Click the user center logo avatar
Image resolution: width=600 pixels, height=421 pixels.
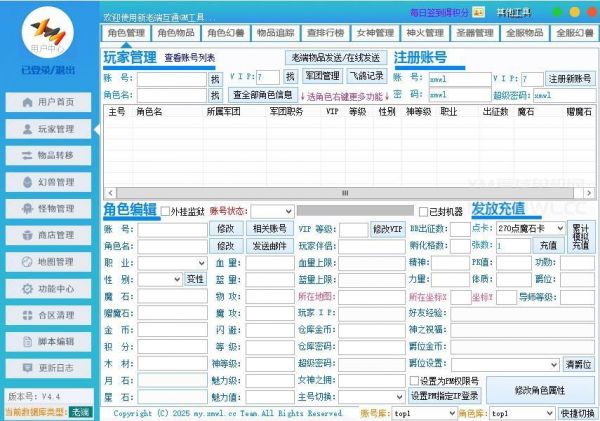[48, 32]
